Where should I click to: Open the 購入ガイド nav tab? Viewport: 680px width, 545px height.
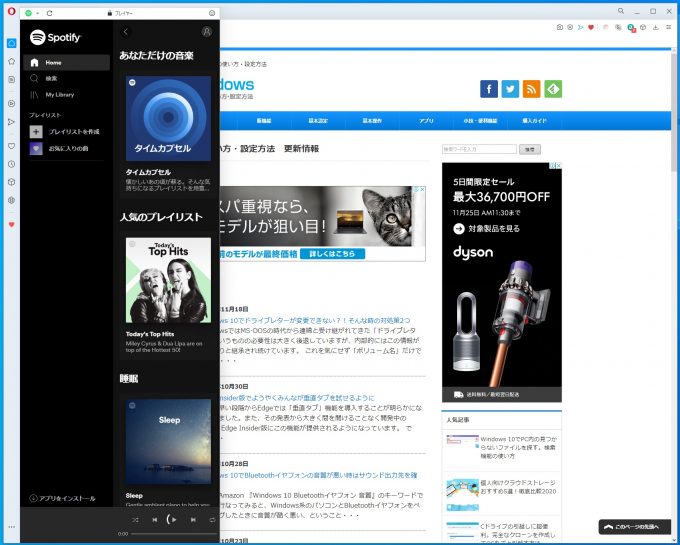point(534,121)
